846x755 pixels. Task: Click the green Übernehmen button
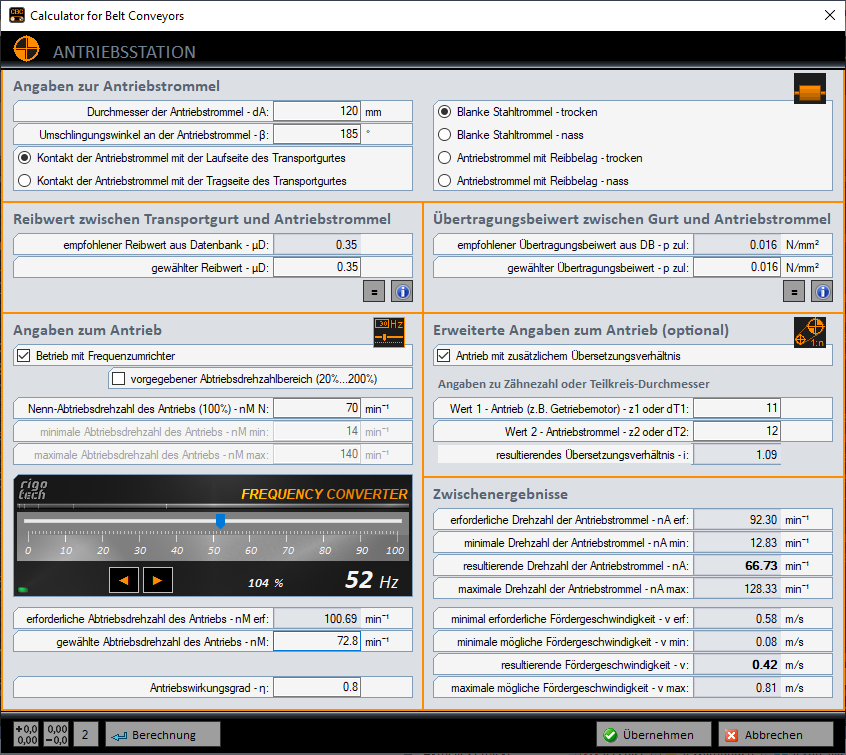click(653, 734)
